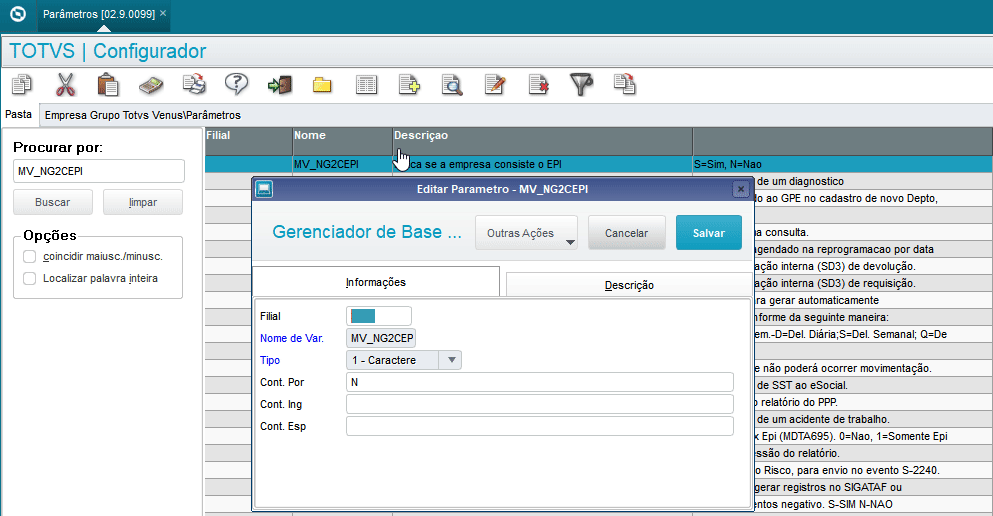993x516 pixels.
Task: Click the Cont. Esp input field
Action: 540,426
